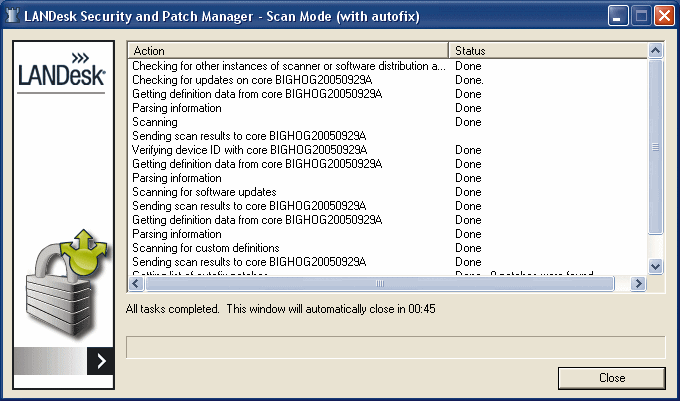Image resolution: width=680 pixels, height=401 pixels.
Task: Click the 'All tasks completed' status message
Action: click(x=281, y=309)
